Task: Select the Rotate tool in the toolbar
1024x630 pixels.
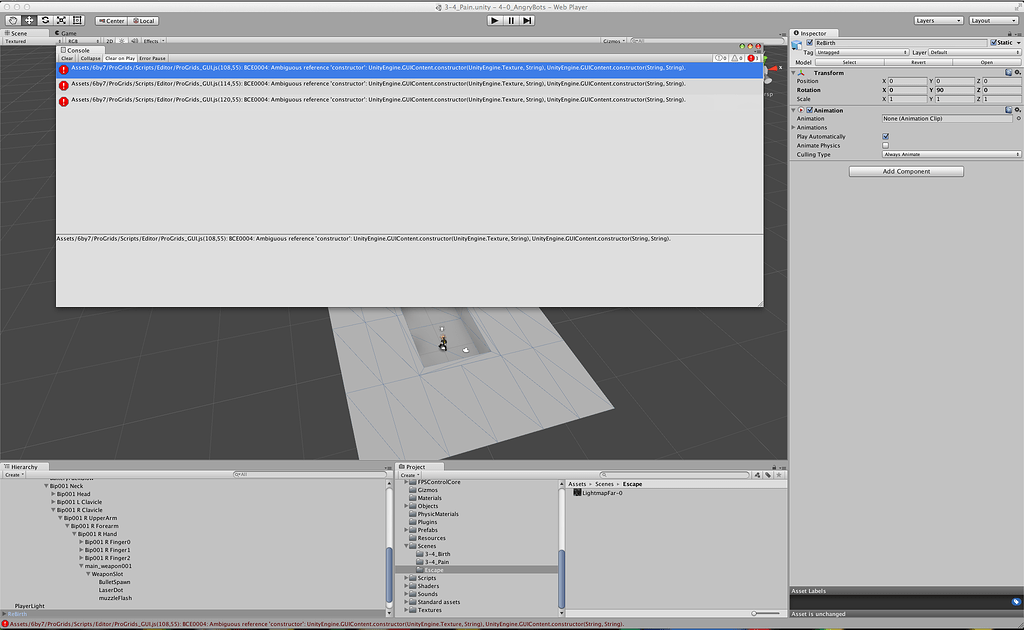Action: point(43,19)
